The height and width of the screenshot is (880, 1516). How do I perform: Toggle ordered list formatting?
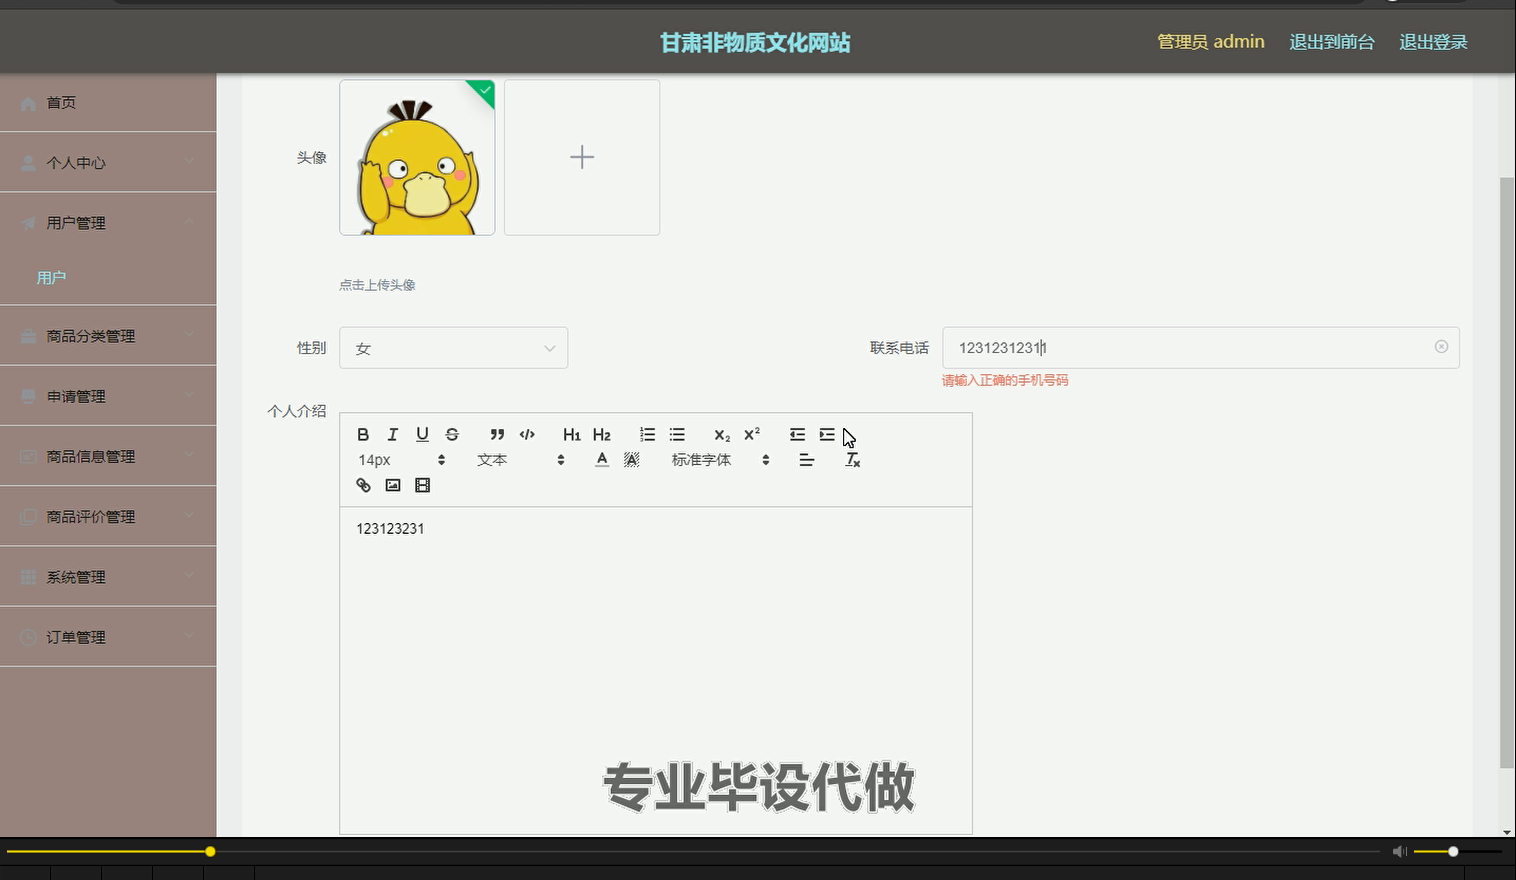click(x=647, y=434)
